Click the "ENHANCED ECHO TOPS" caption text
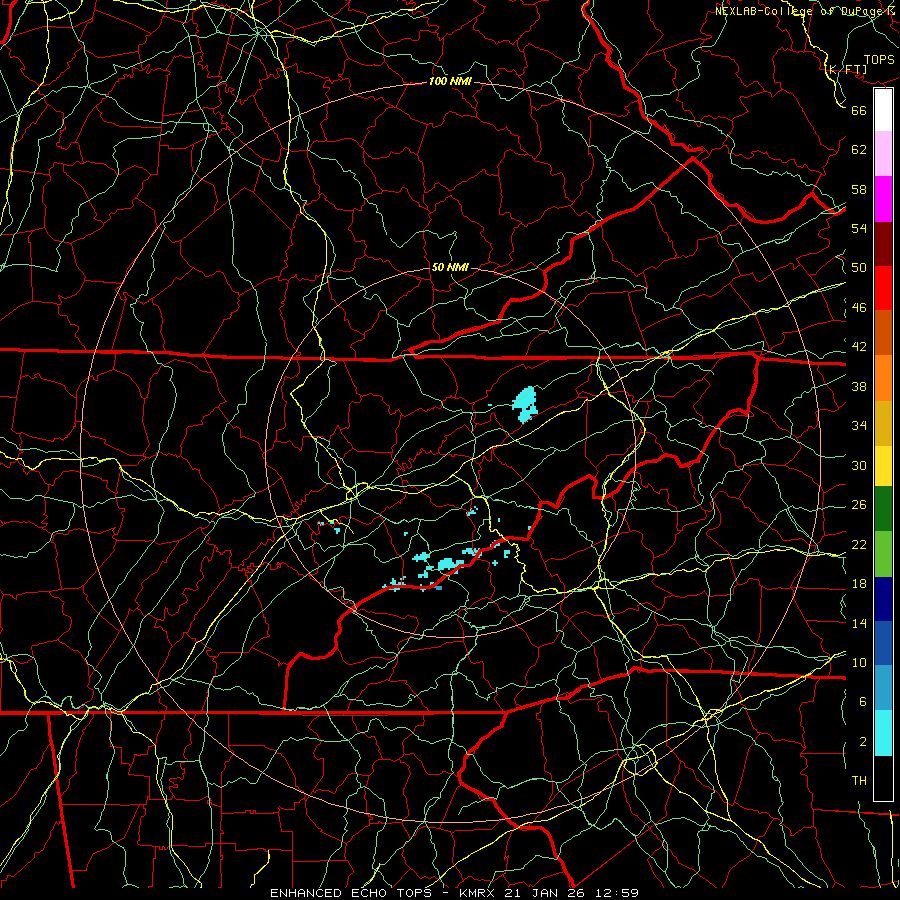This screenshot has width=900, height=900. coord(350,893)
